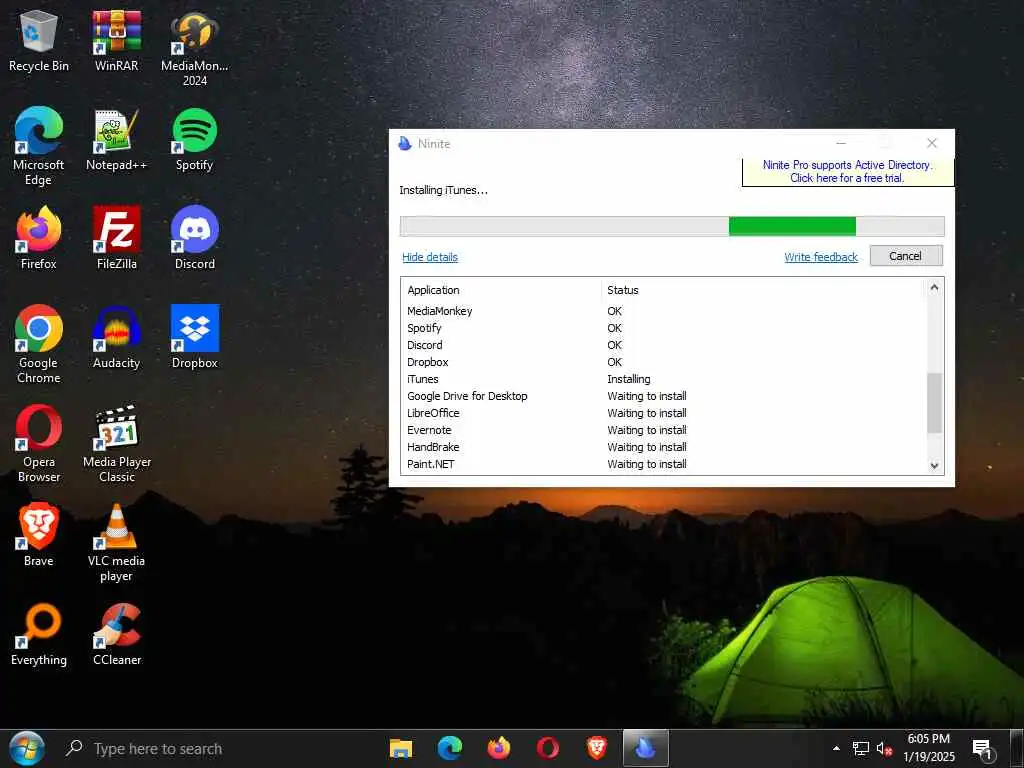Click the Discord desktop shortcut

tap(195, 238)
